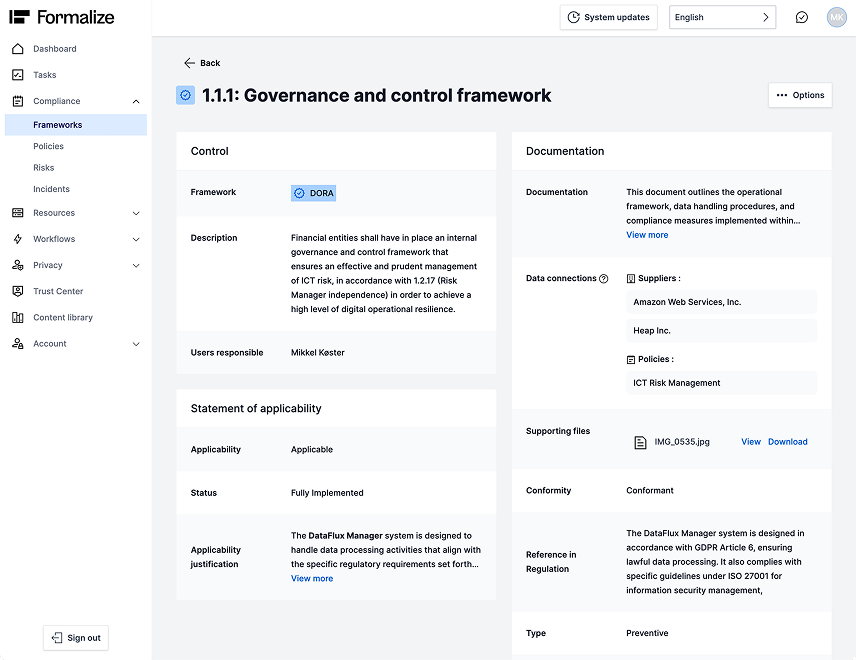Click View more under Documentation text
Viewport: 856px width, 660px height.
[x=647, y=235]
